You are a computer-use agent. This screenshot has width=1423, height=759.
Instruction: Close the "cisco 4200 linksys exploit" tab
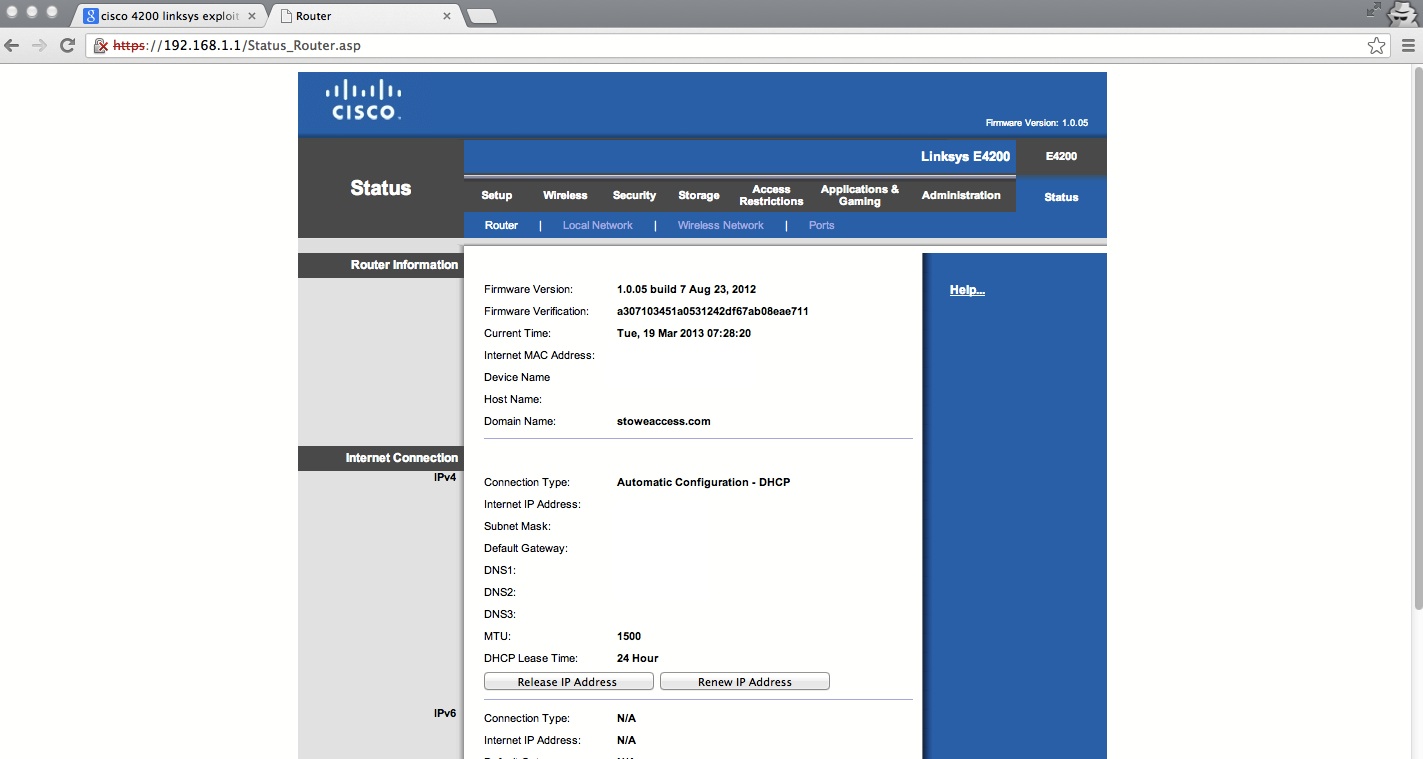[x=252, y=16]
